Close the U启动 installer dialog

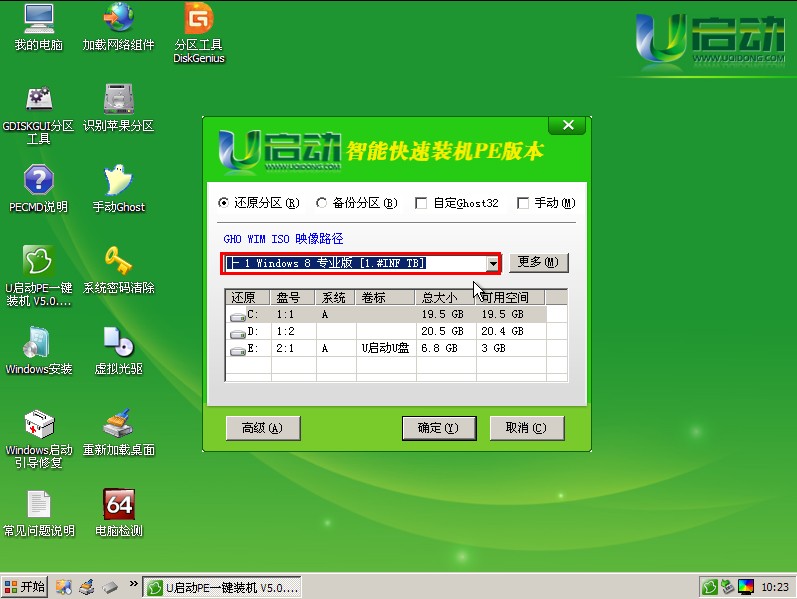tap(568, 125)
